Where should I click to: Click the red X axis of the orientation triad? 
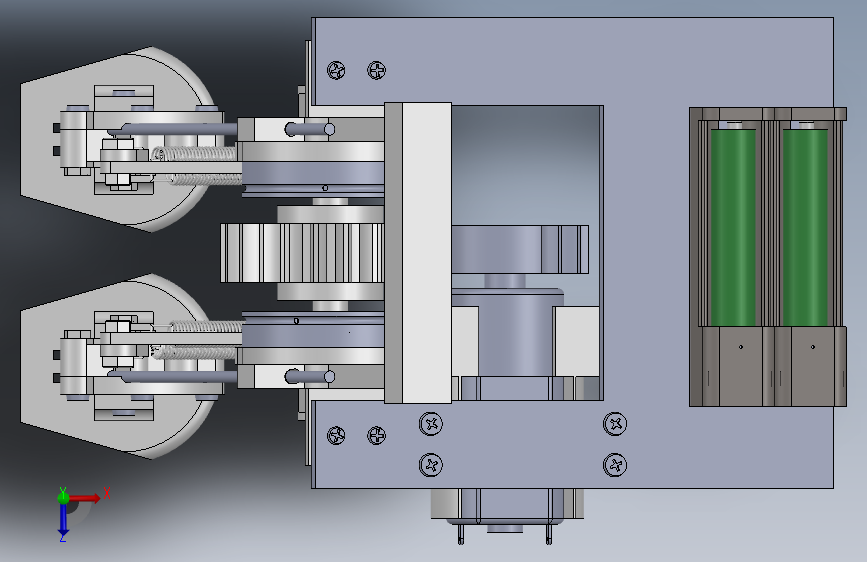(84, 498)
